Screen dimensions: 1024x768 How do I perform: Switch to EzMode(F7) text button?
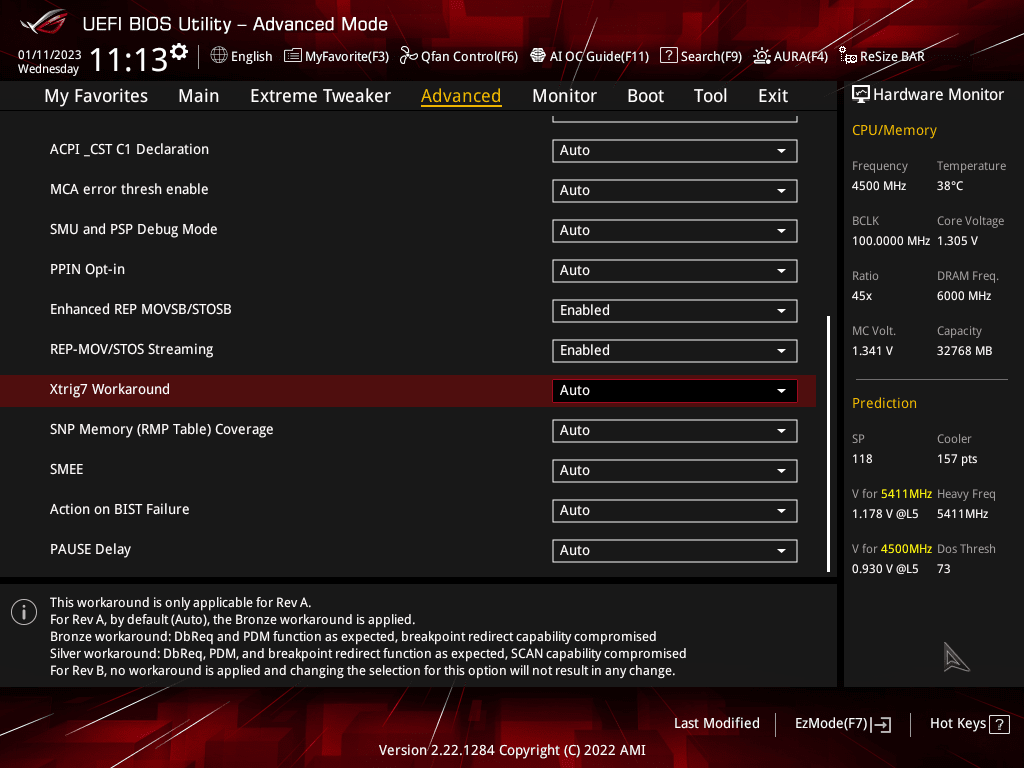[x=831, y=723]
